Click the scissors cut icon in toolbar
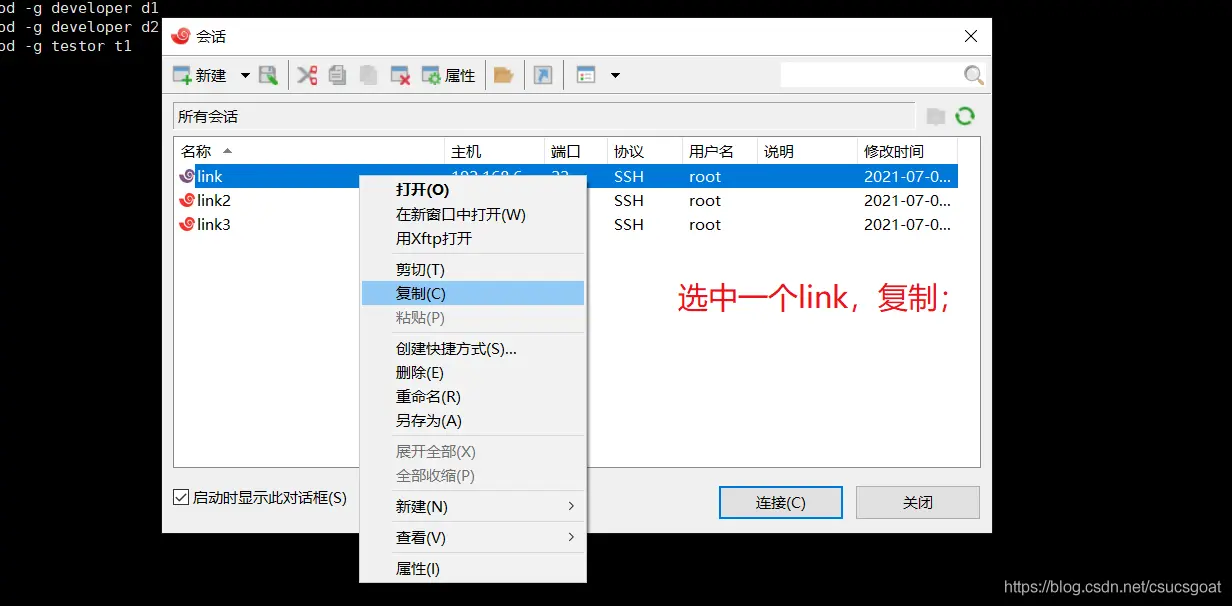 click(307, 75)
